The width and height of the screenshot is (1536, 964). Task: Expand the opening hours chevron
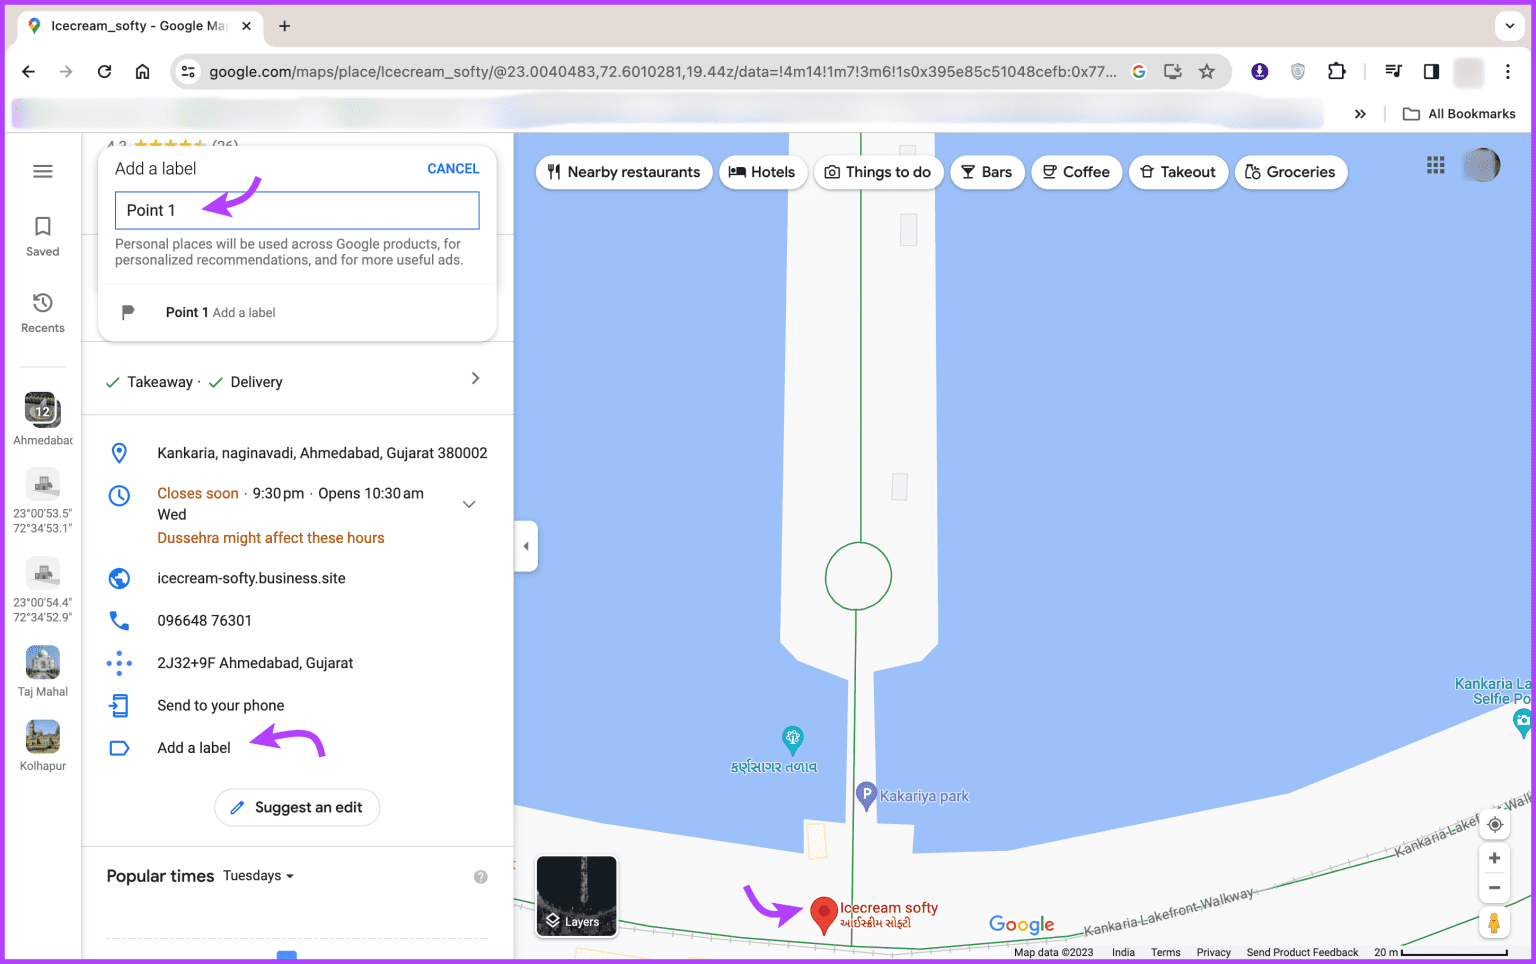coord(468,504)
